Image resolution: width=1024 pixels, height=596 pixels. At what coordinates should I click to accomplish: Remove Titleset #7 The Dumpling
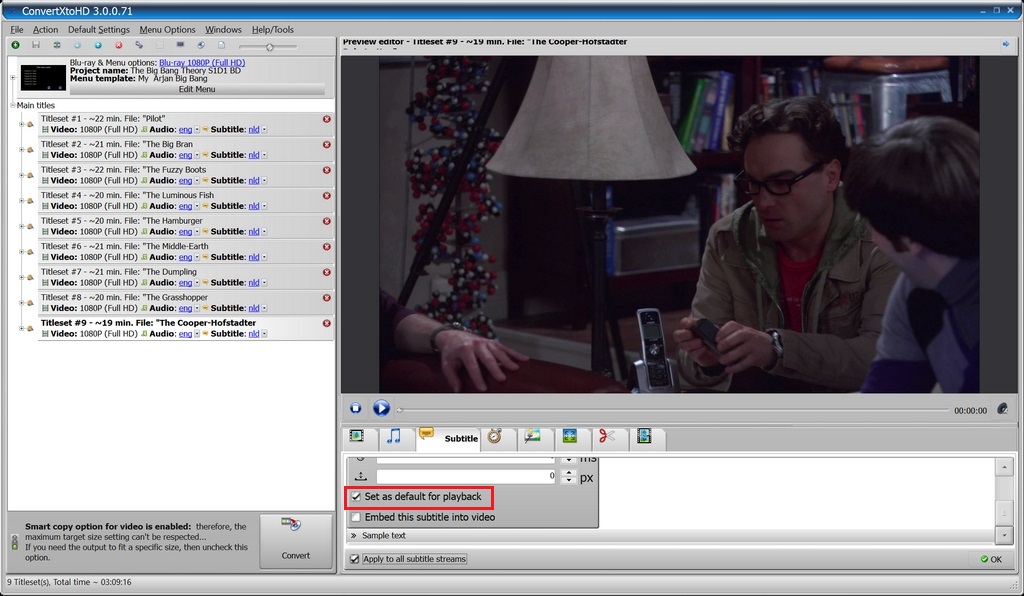(x=327, y=272)
